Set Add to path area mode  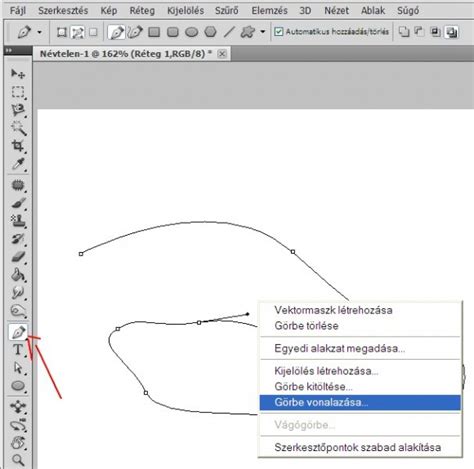(404, 32)
